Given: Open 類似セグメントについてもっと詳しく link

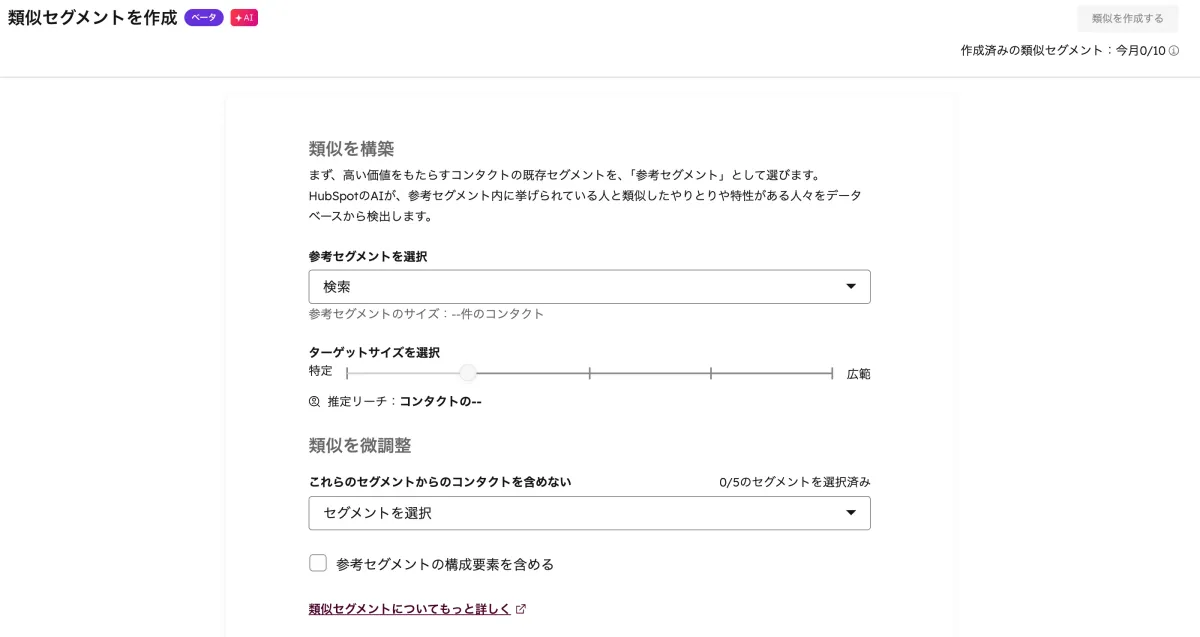Looking at the screenshot, I should 408,608.
